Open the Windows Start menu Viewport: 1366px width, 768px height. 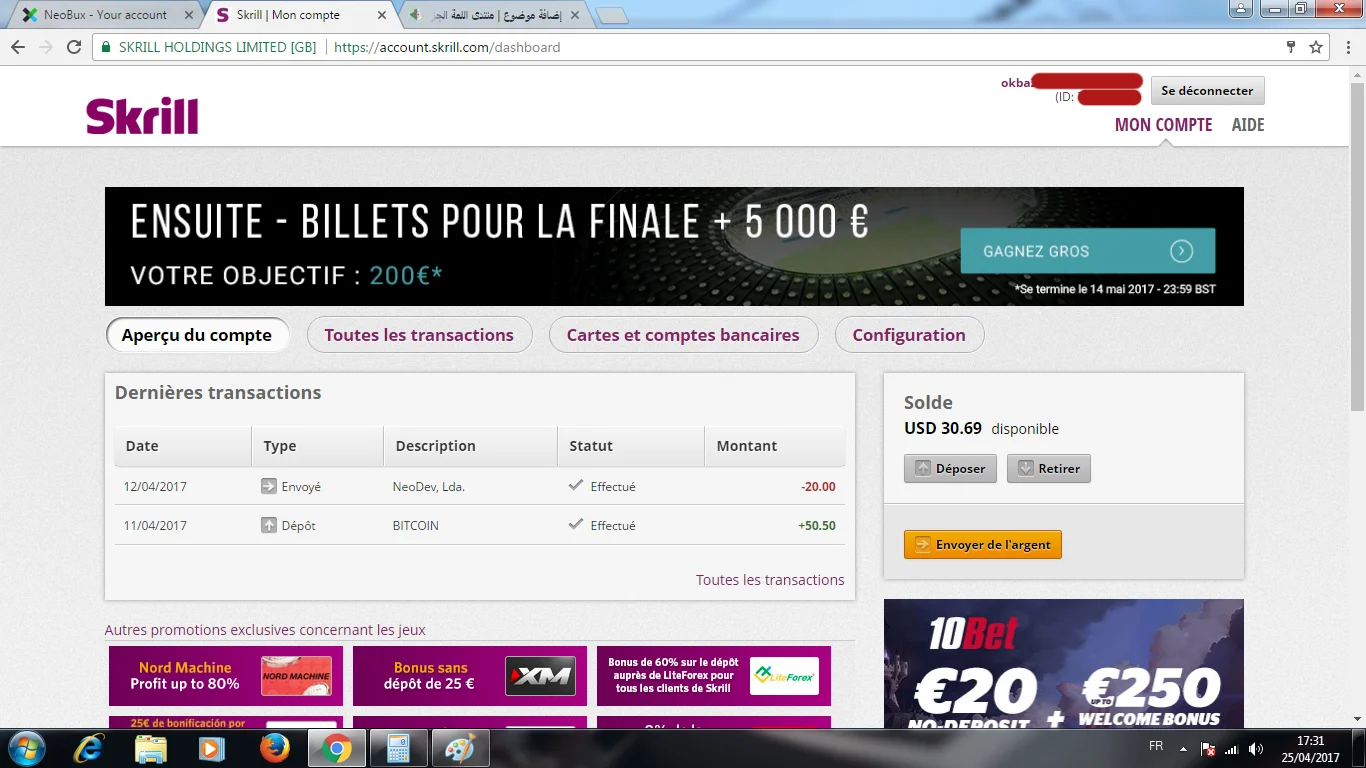click(x=25, y=748)
